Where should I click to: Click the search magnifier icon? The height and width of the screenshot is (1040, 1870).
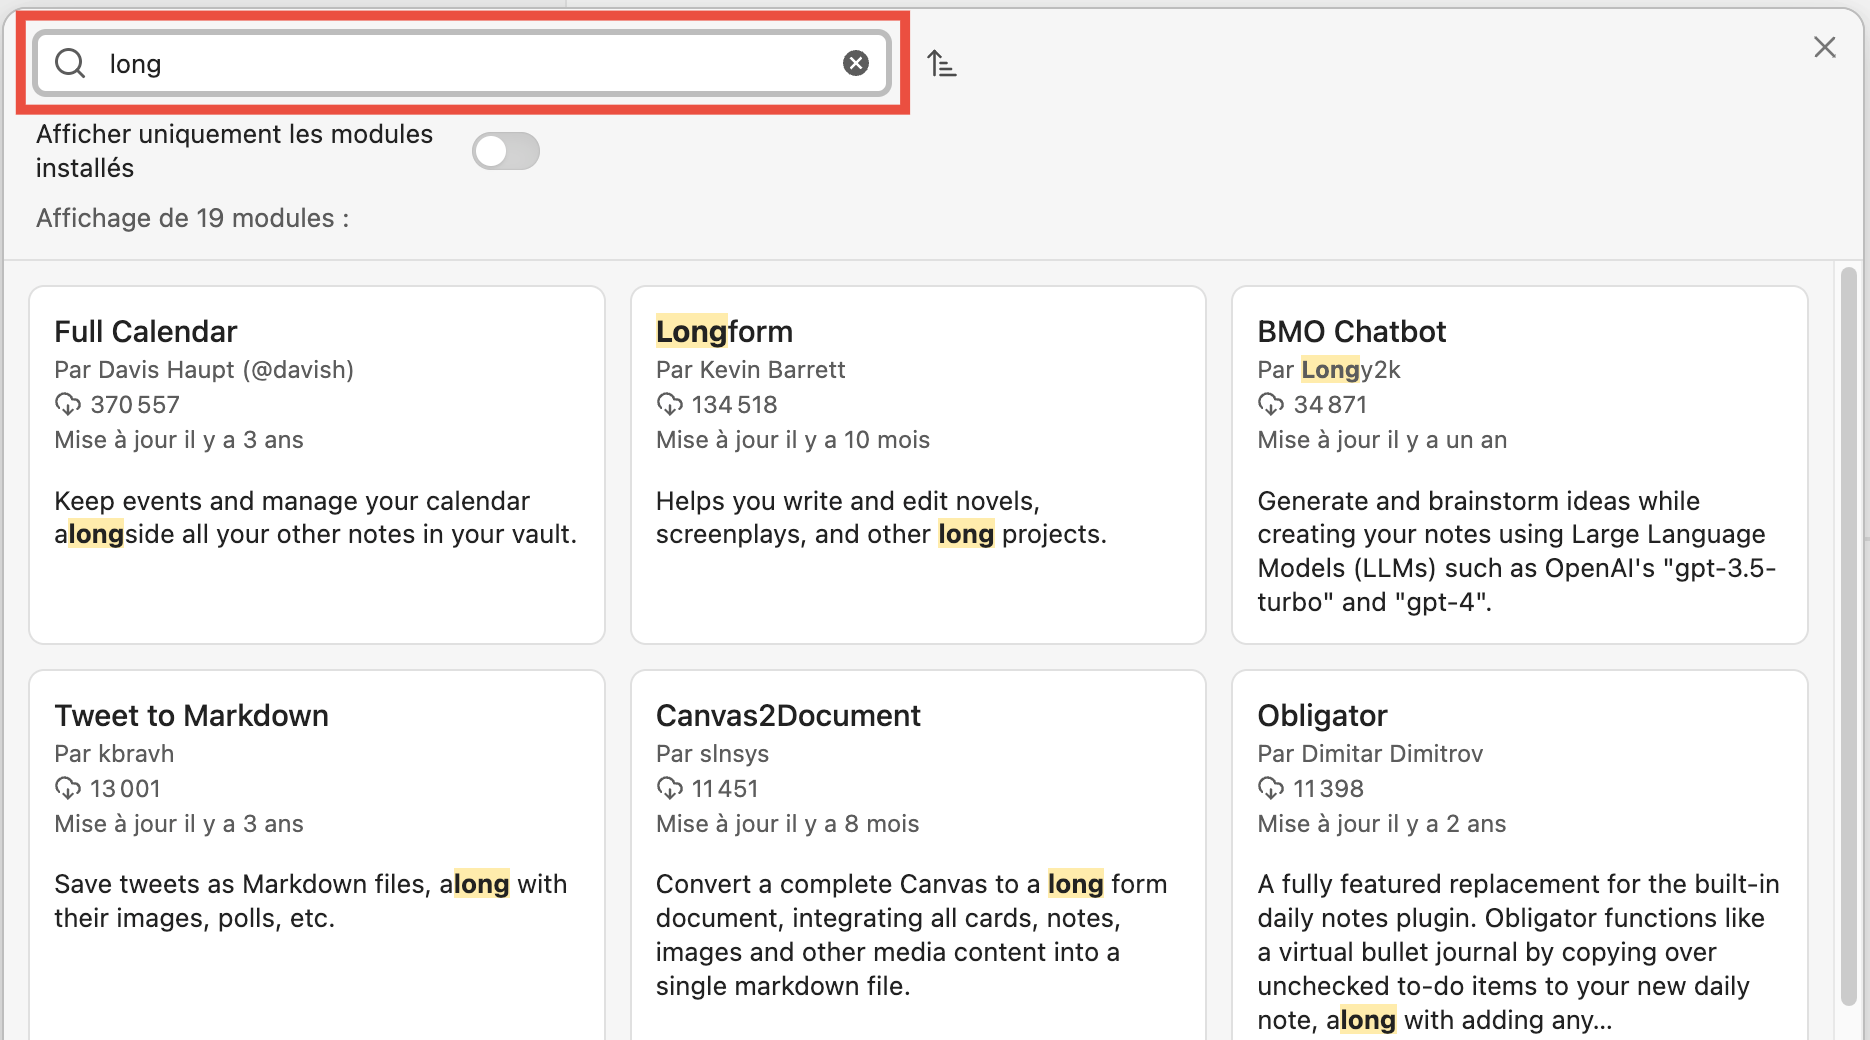coord(70,64)
